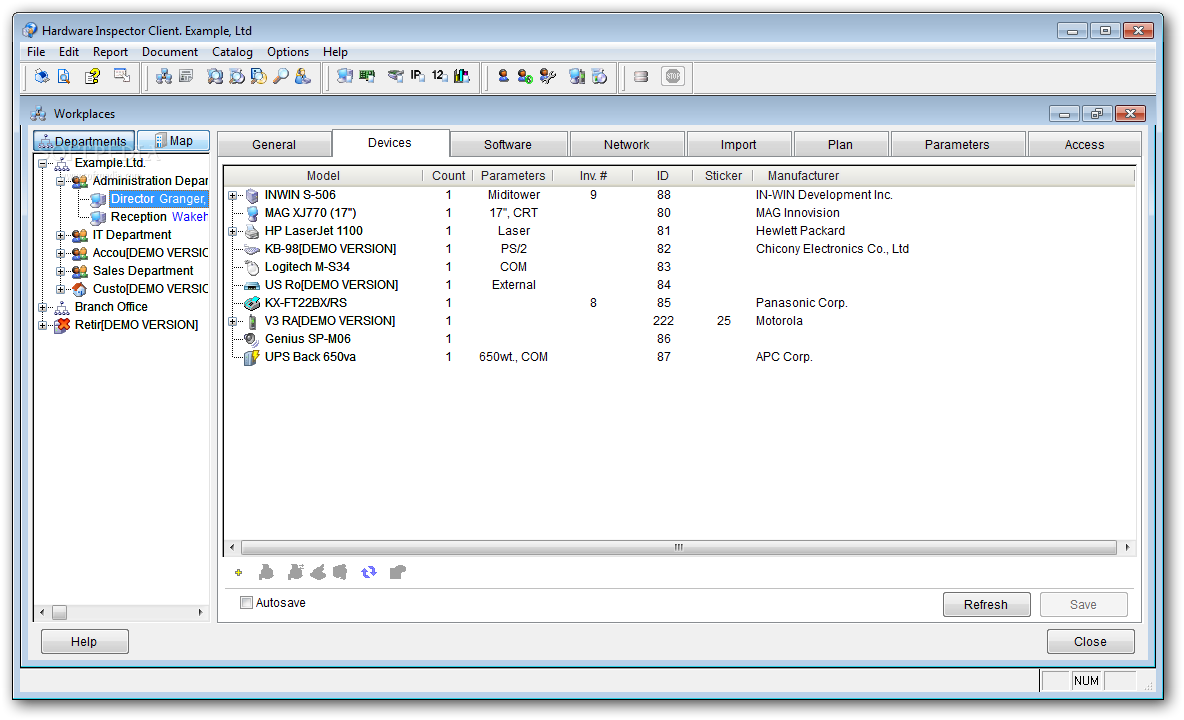Switch to the General tab
The image size is (1184, 720).
coord(274,144)
